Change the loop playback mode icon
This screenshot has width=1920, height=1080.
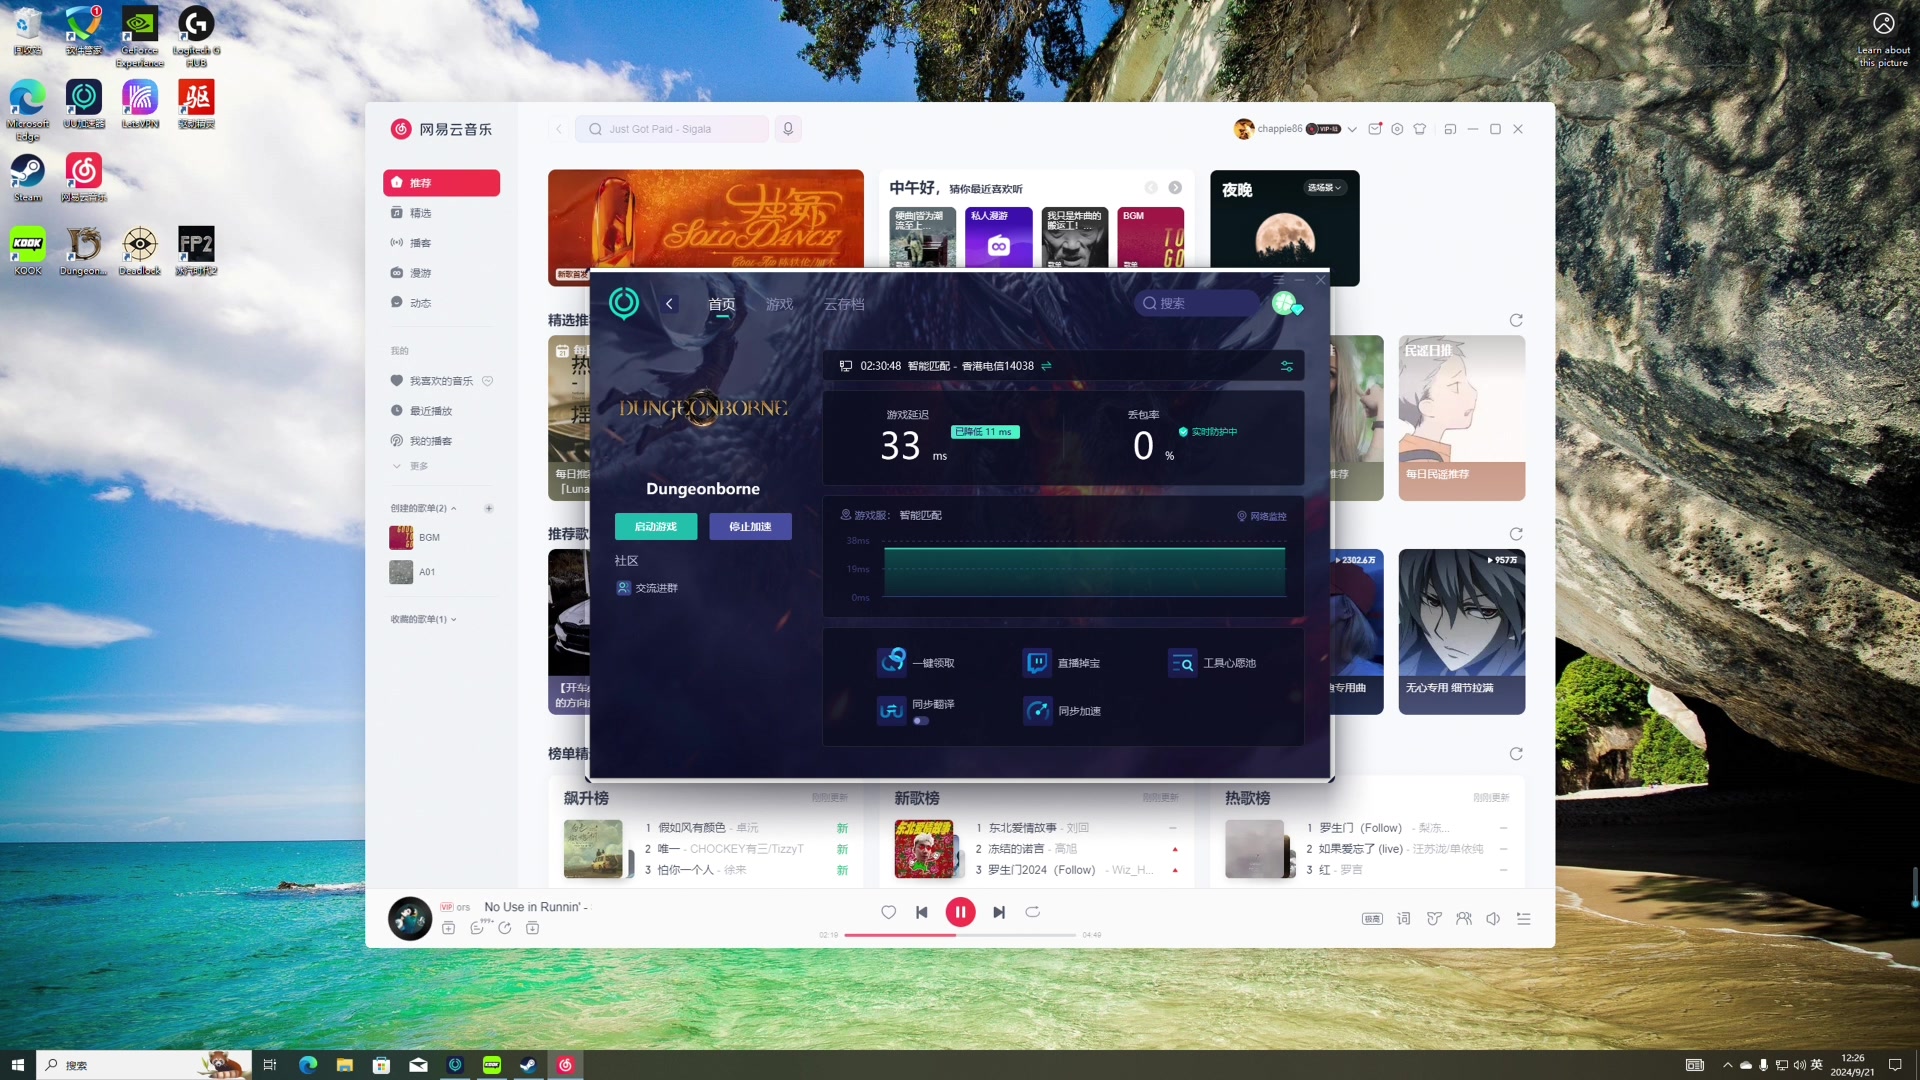(1033, 912)
